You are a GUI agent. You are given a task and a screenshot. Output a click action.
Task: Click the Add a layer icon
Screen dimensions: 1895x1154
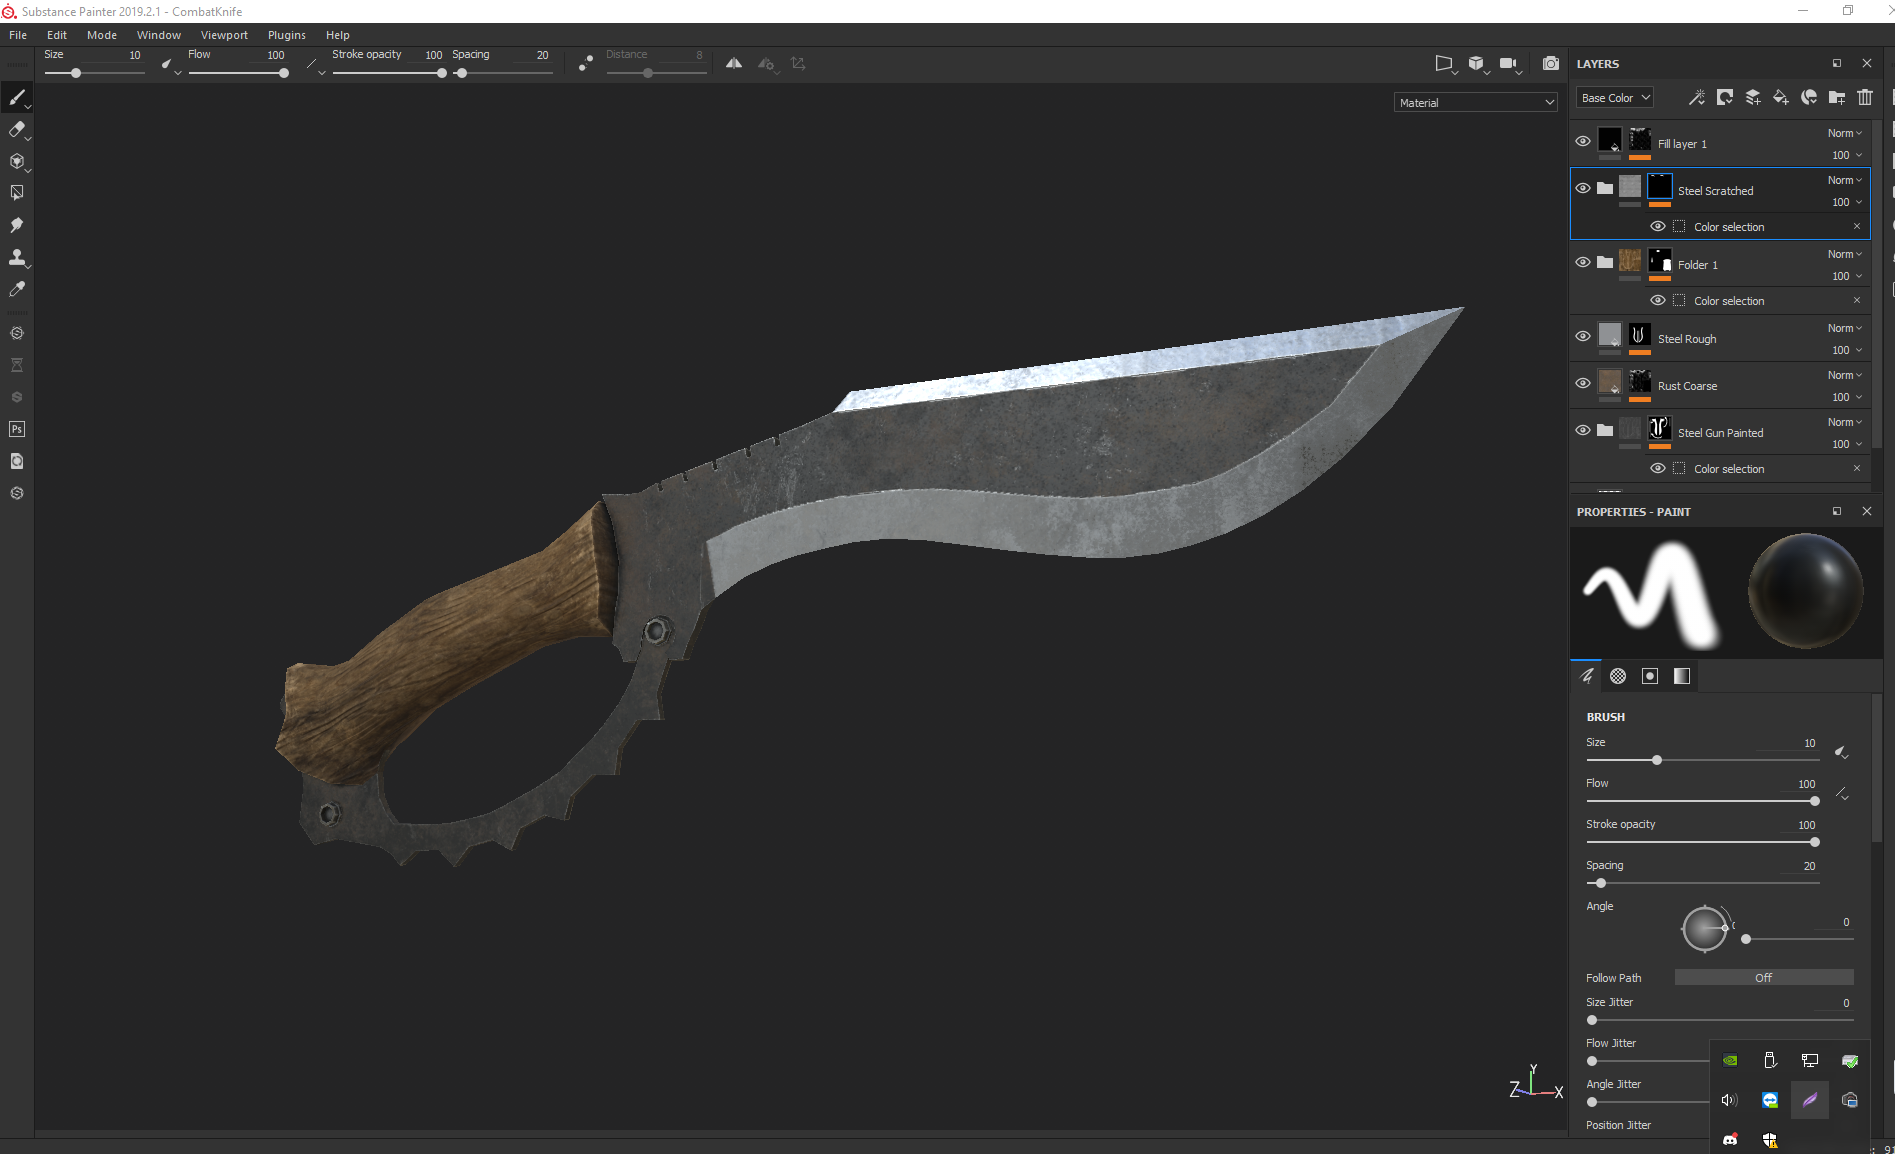[x=1753, y=97]
